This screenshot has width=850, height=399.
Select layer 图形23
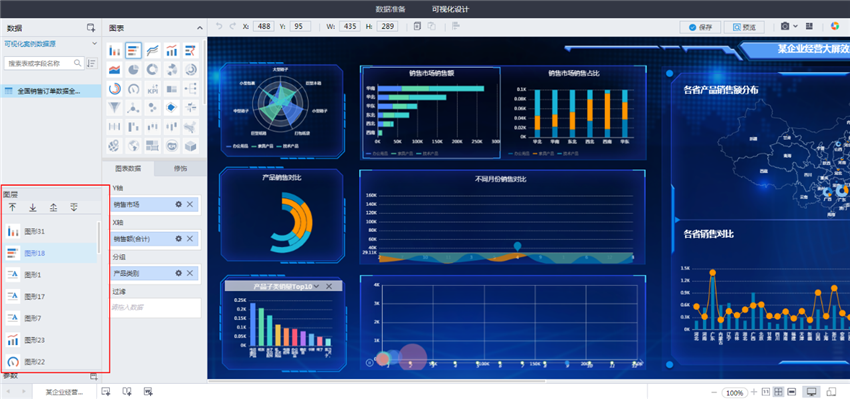click(51, 340)
